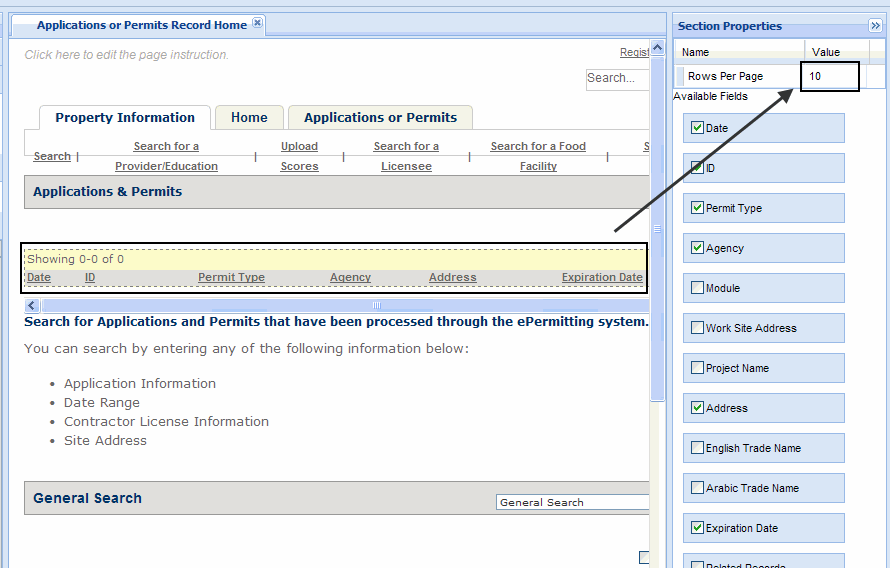Viewport: 890px width, 568px height.
Task: Open the Applications or Permits tab
Action: (x=380, y=118)
